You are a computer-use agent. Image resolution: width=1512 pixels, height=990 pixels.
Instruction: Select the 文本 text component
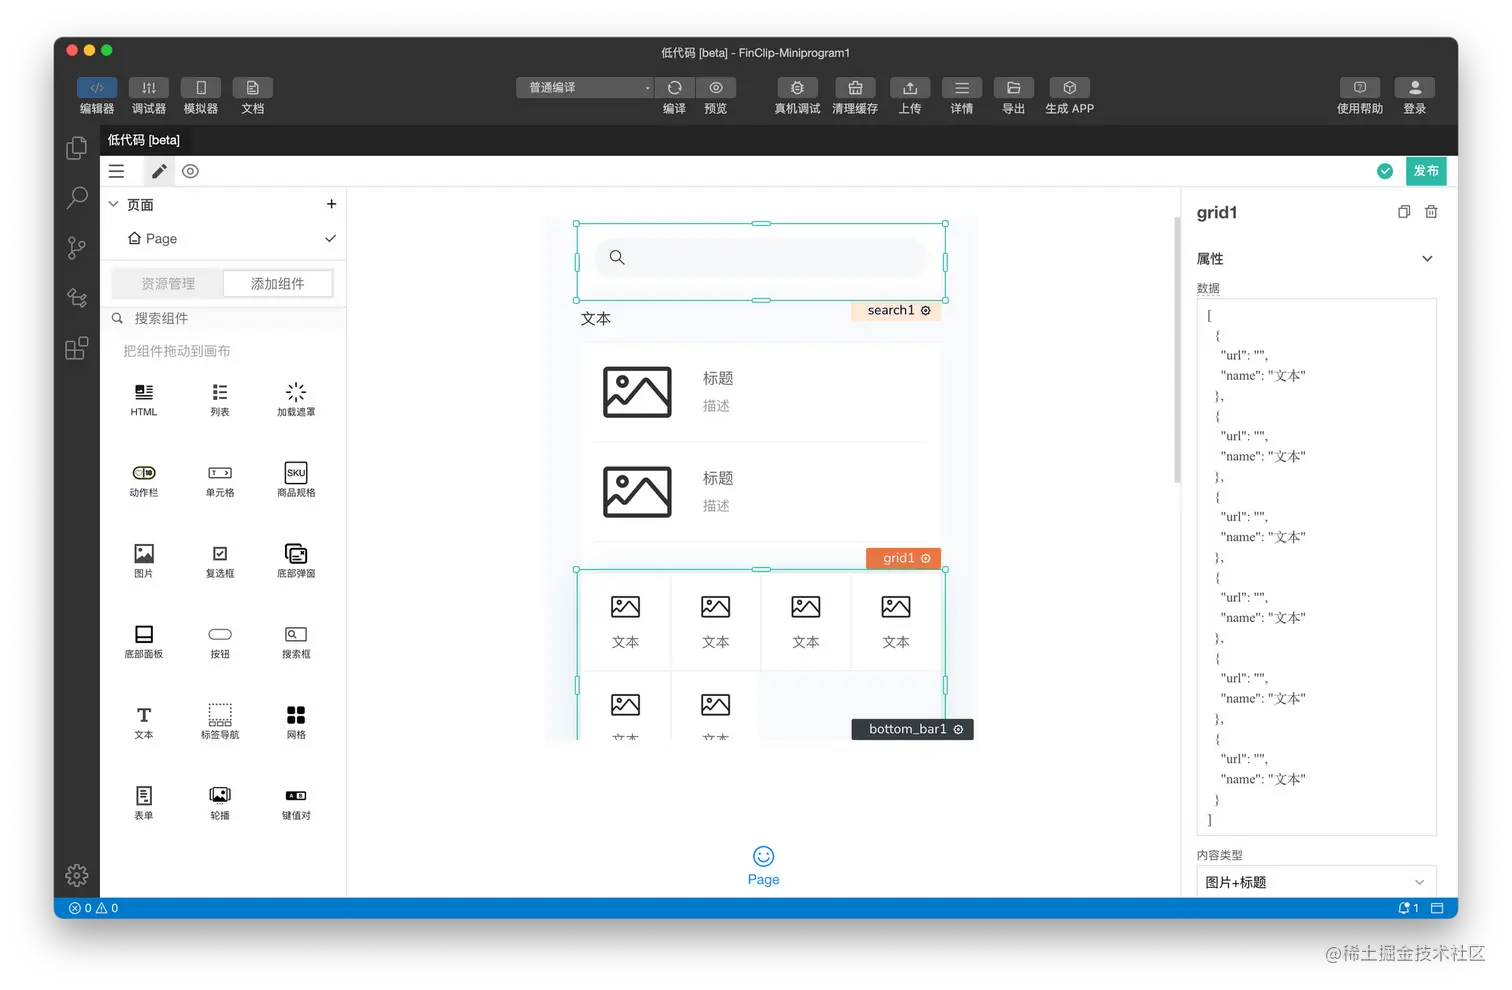click(144, 723)
